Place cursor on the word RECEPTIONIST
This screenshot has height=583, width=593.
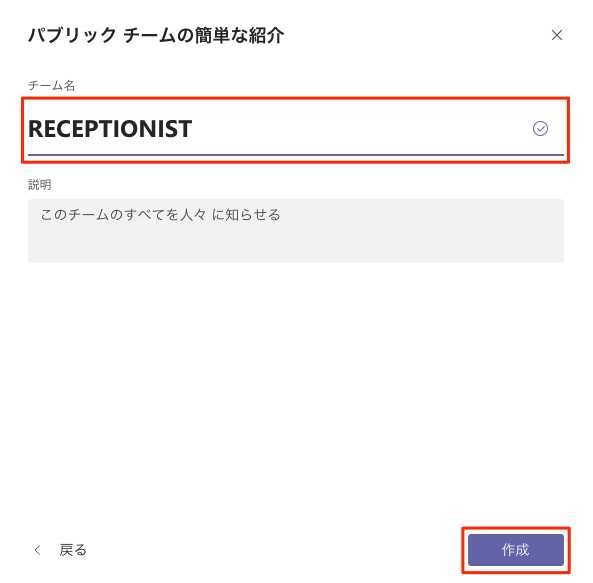110,129
